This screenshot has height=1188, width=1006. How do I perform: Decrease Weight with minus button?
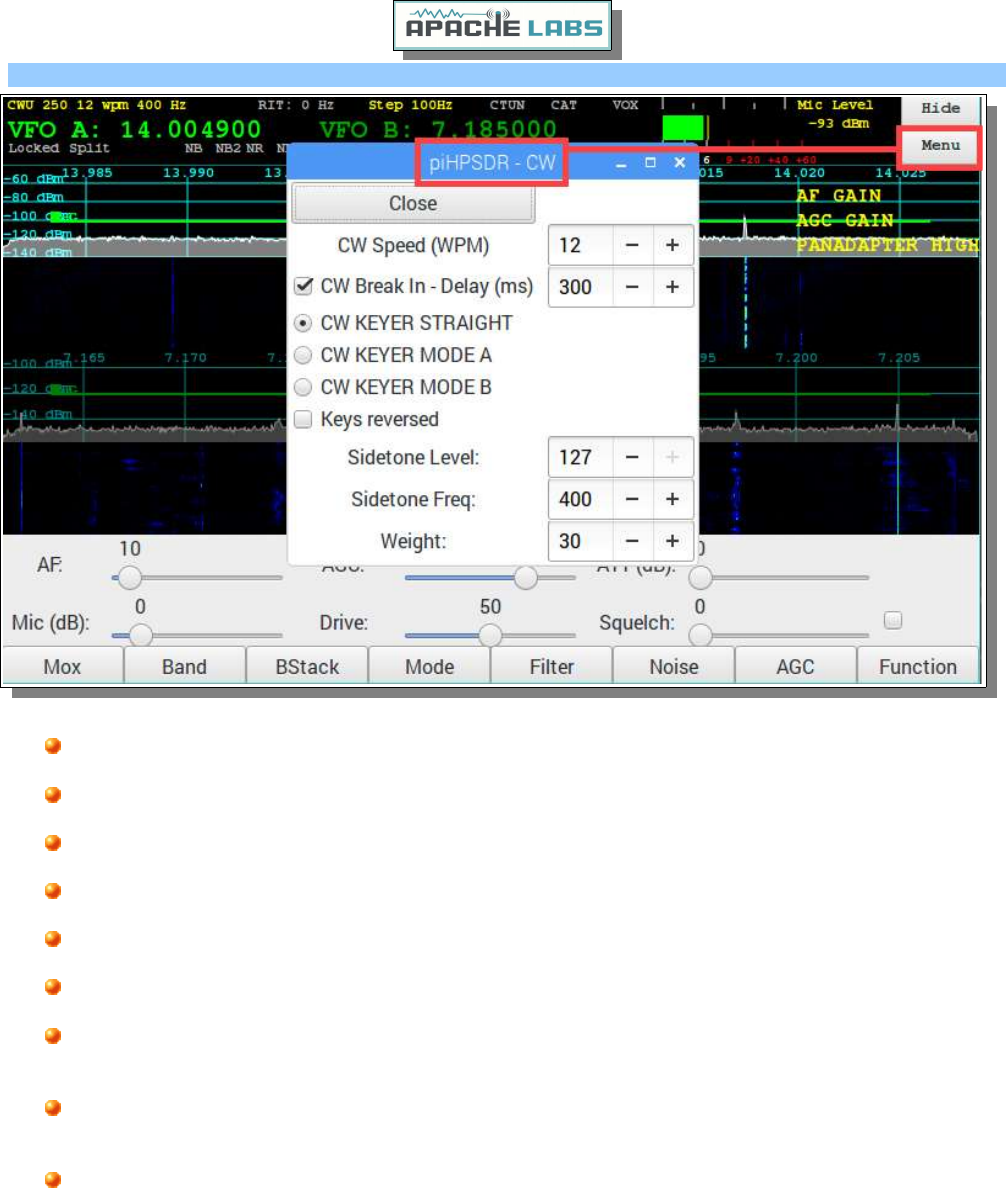pyautogui.click(x=632, y=541)
